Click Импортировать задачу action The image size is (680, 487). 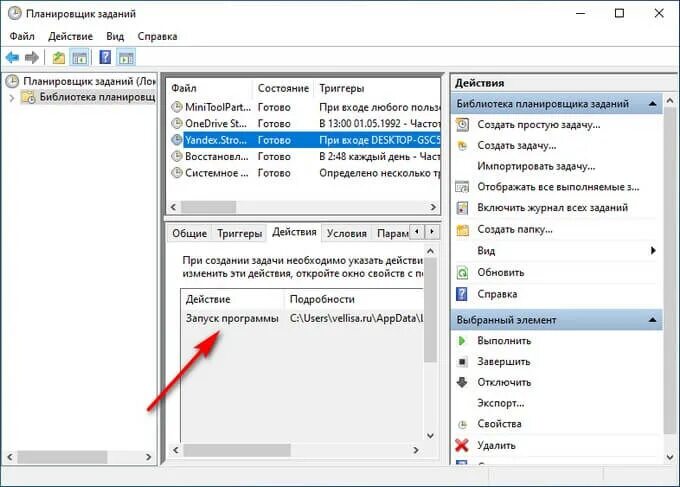[x=536, y=166]
